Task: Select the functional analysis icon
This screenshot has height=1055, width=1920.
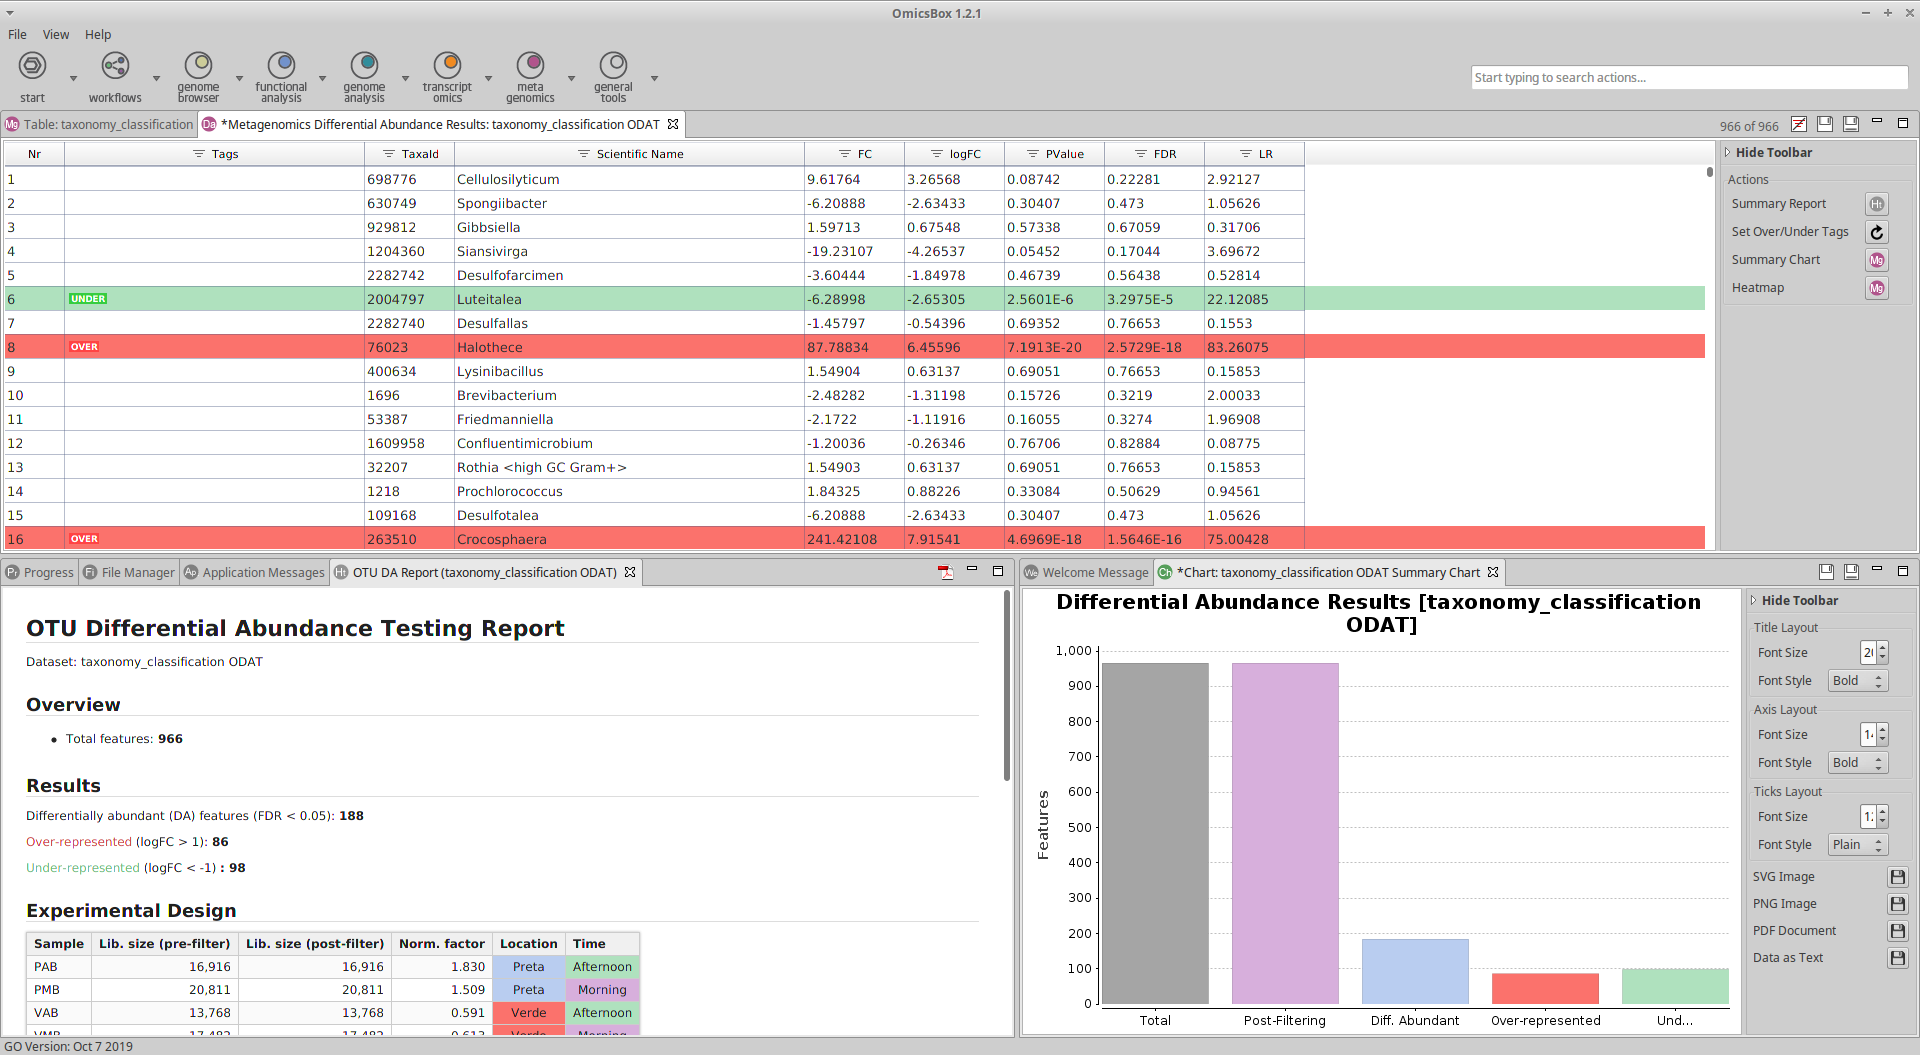Action: [x=281, y=67]
